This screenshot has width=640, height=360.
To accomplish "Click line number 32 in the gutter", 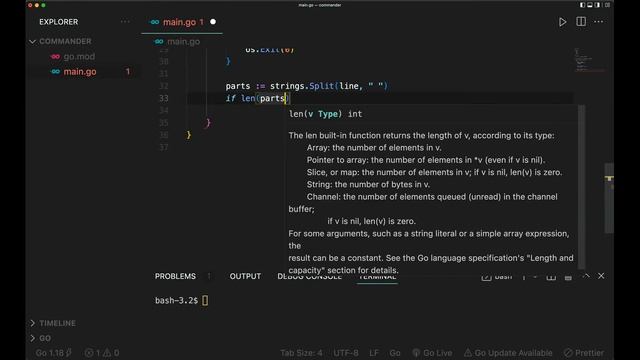I will (x=164, y=86).
